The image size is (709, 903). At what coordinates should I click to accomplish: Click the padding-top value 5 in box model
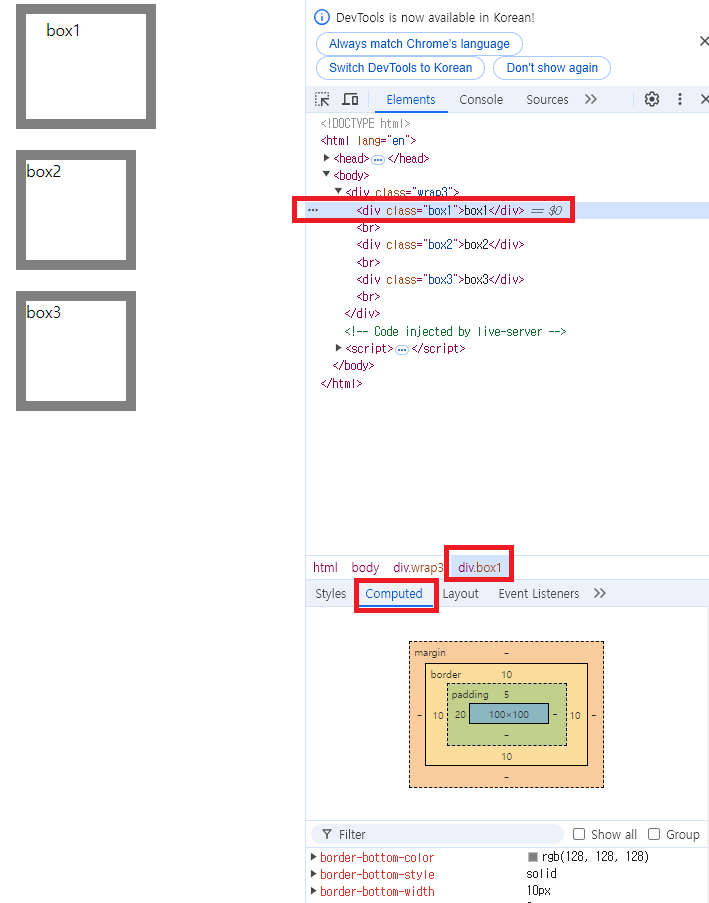pos(506,695)
